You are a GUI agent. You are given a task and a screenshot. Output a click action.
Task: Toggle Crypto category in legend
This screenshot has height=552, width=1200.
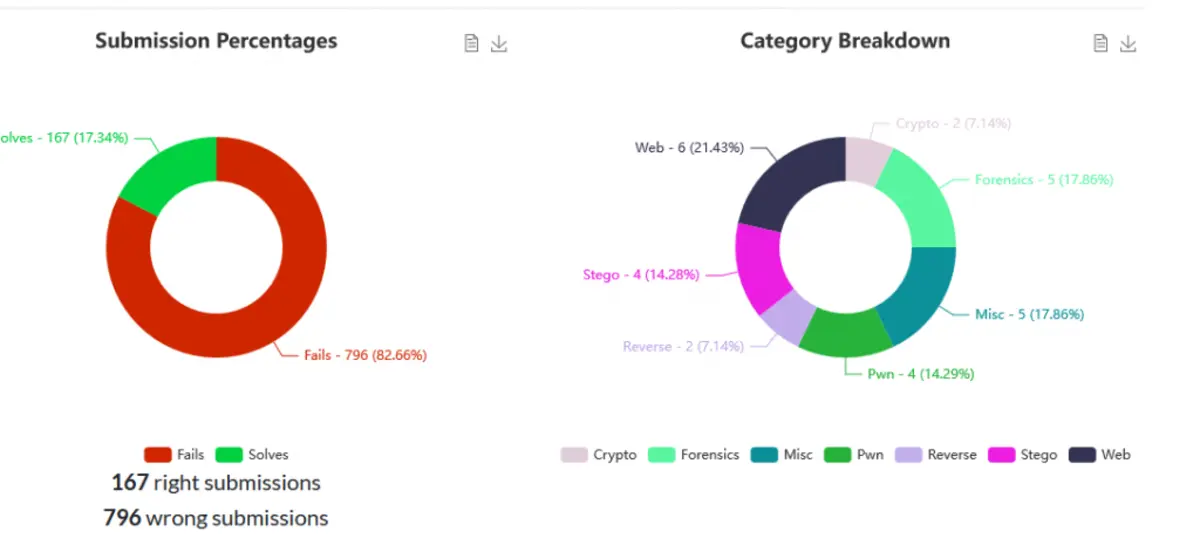tap(598, 454)
